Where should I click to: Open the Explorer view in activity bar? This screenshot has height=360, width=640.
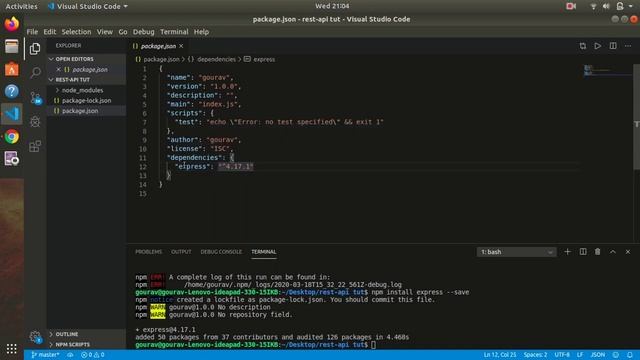[x=35, y=49]
